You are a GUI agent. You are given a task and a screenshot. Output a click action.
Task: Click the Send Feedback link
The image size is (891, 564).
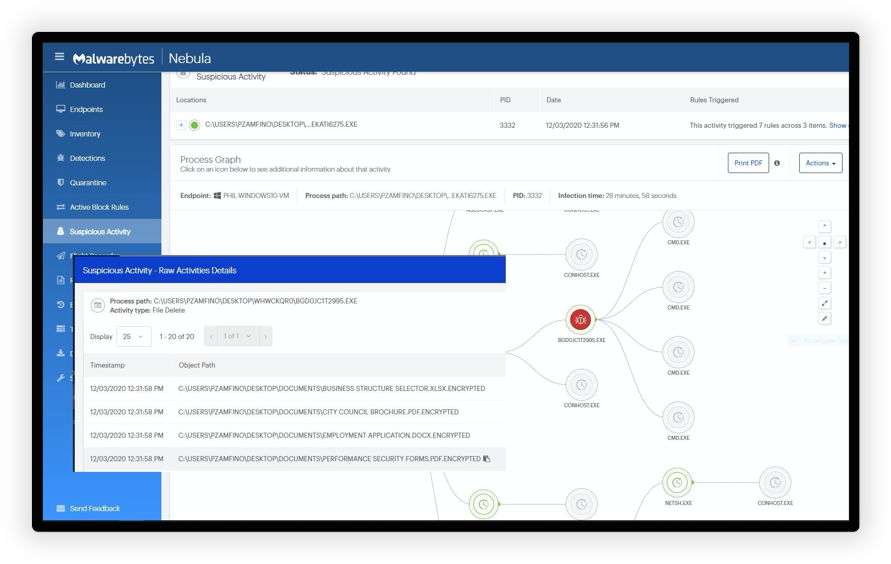pyautogui.click(x=94, y=508)
